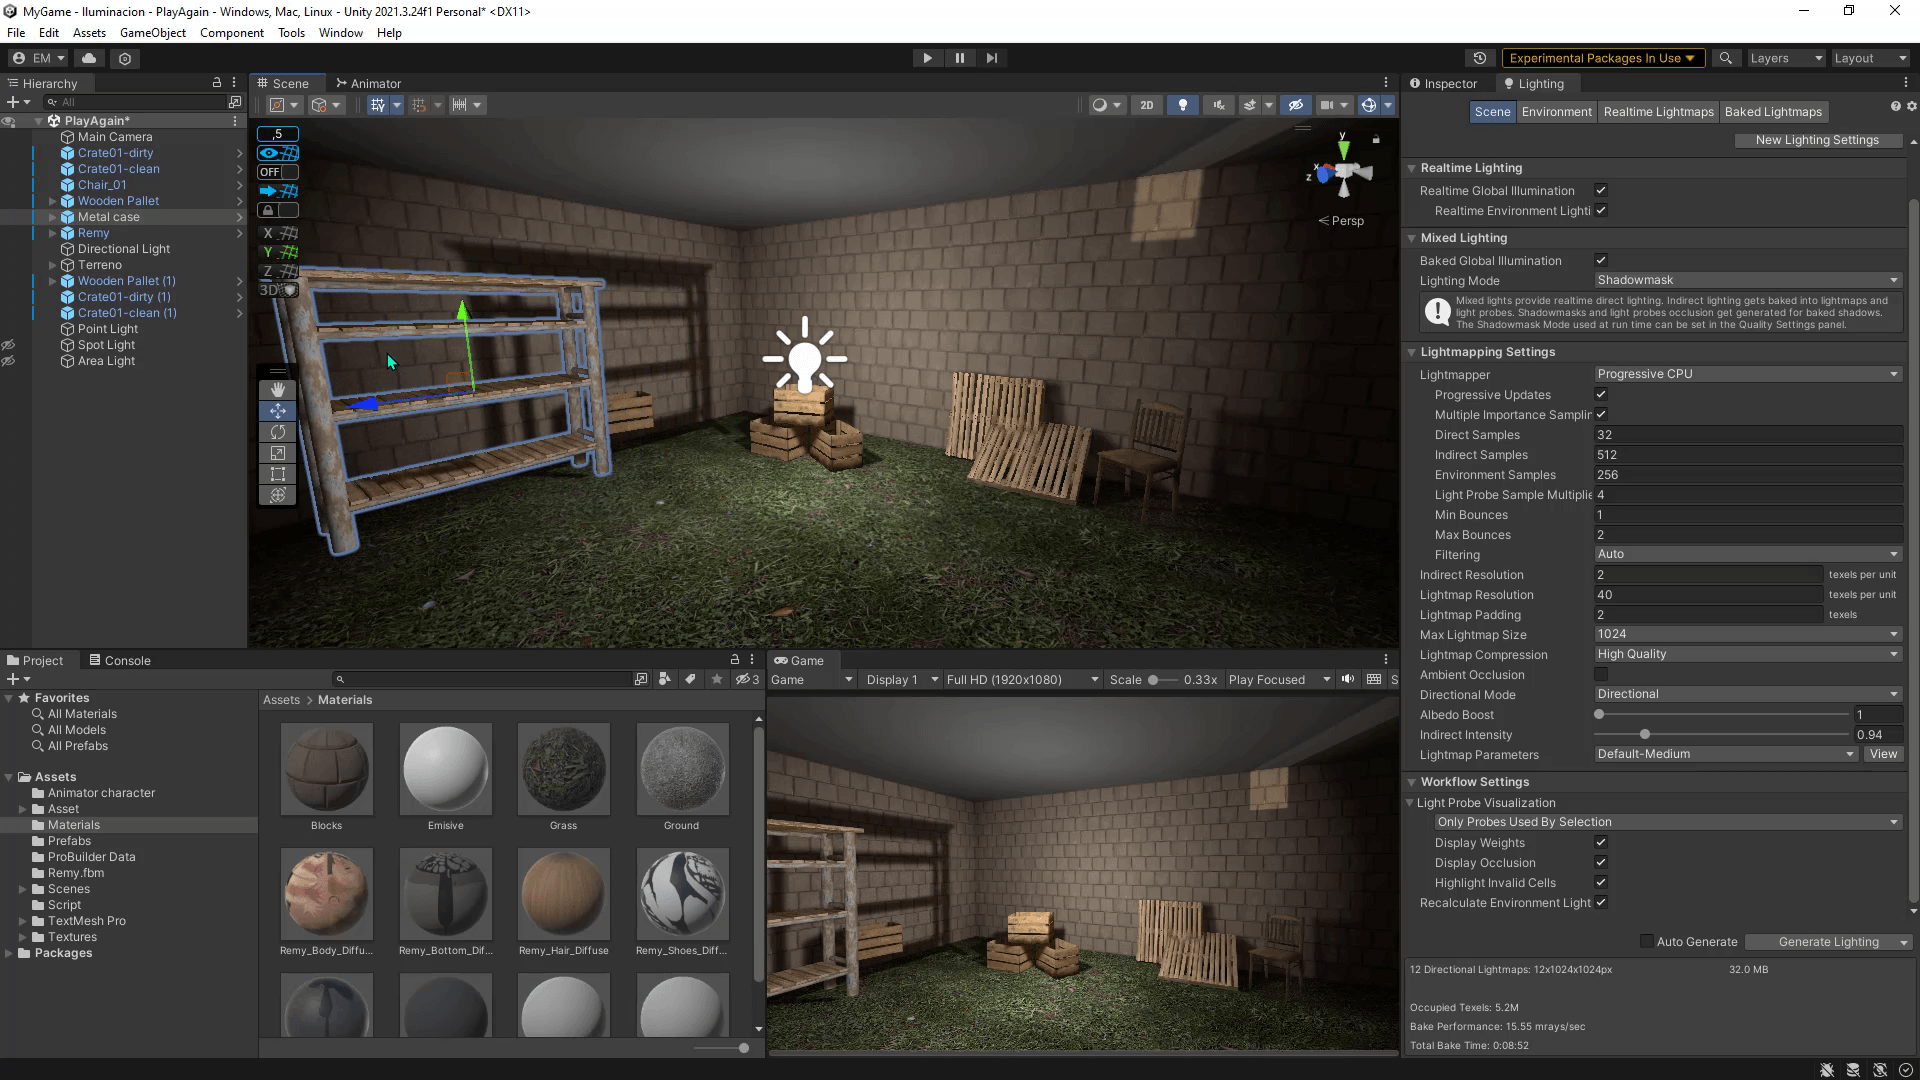
Task: Adjust the Indirect Intensity slider
Action: coord(1645,735)
